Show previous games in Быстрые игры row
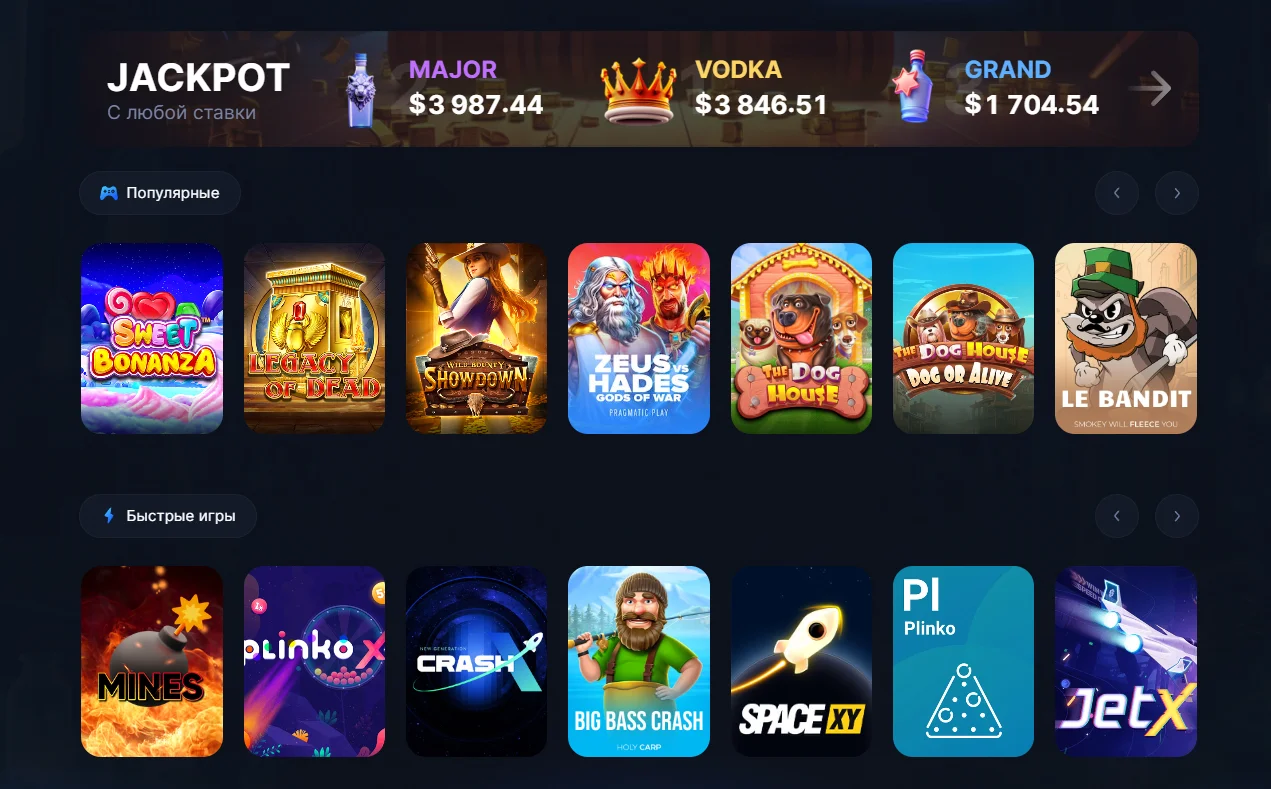This screenshot has height=789, width=1271. [1117, 516]
